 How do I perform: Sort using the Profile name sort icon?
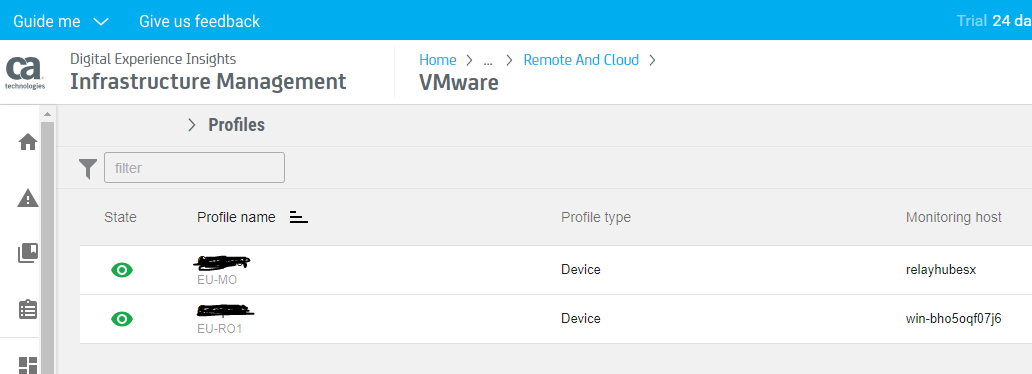click(x=299, y=217)
